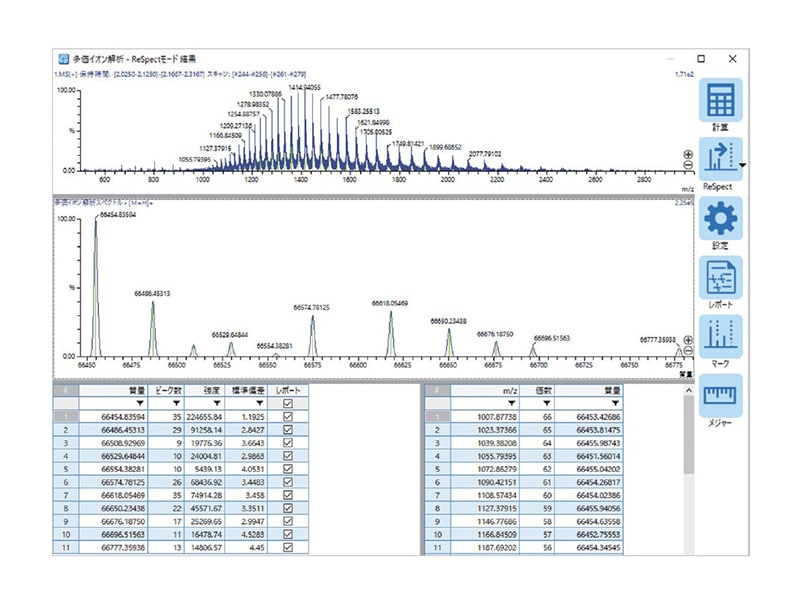Zoom in on the upper m/z spectrum
The image size is (800, 600).
688,155
